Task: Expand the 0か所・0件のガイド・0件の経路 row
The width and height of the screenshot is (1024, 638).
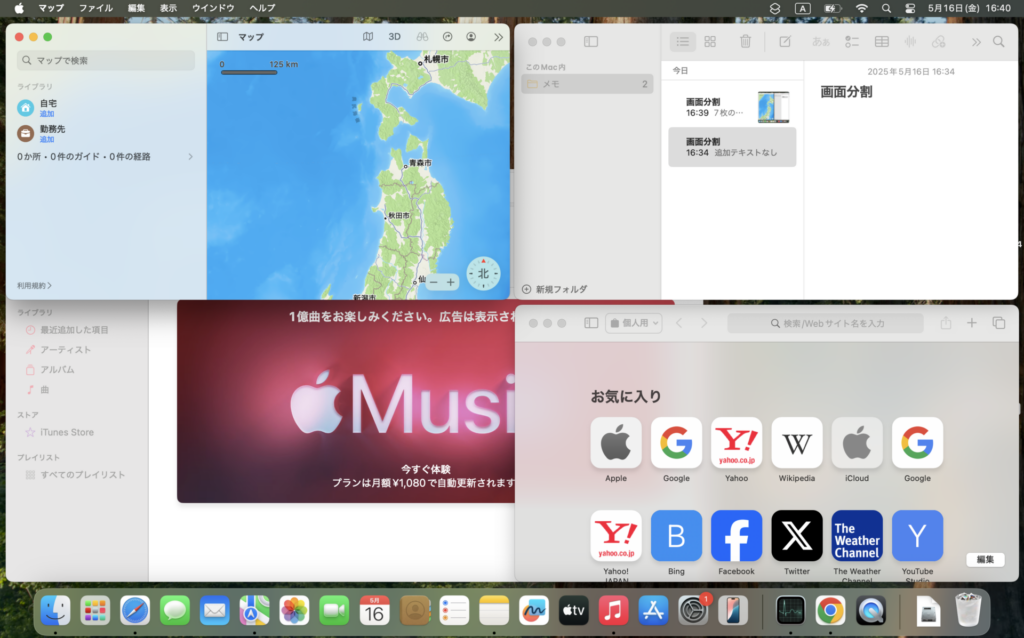Action: 106,157
